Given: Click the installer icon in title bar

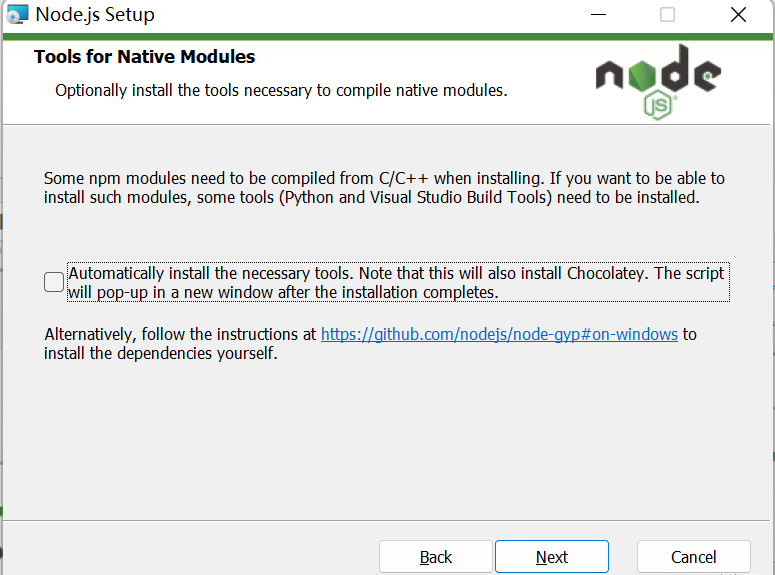Looking at the screenshot, I should point(17,15).
